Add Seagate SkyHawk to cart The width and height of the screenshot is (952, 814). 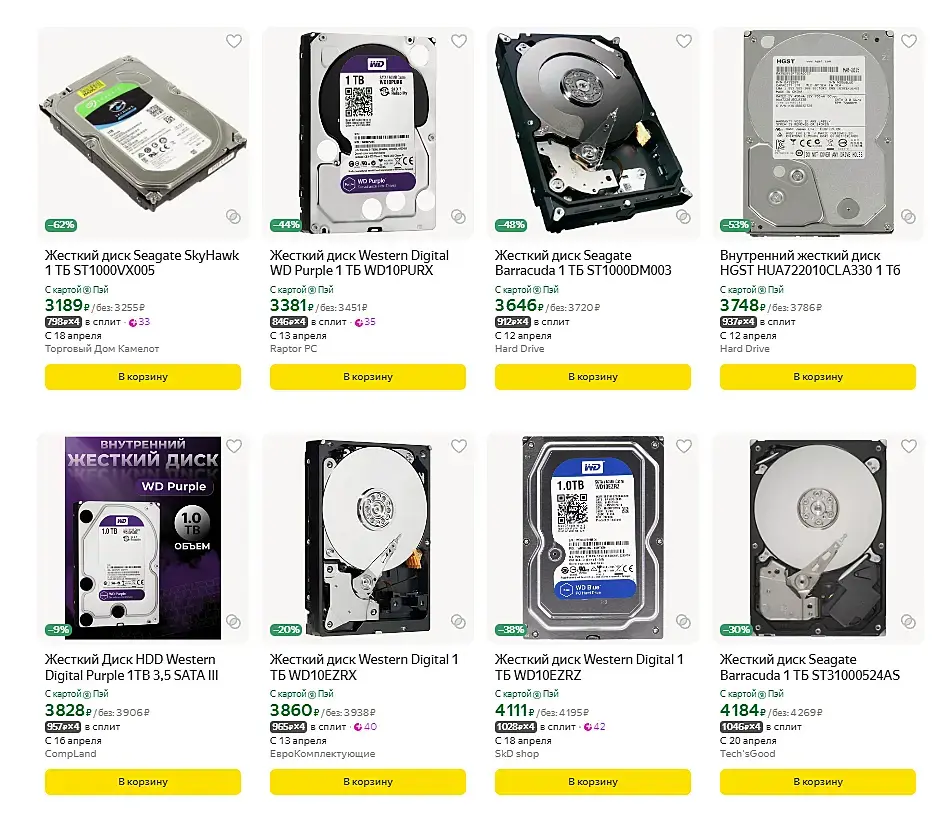tap(143, 377)
